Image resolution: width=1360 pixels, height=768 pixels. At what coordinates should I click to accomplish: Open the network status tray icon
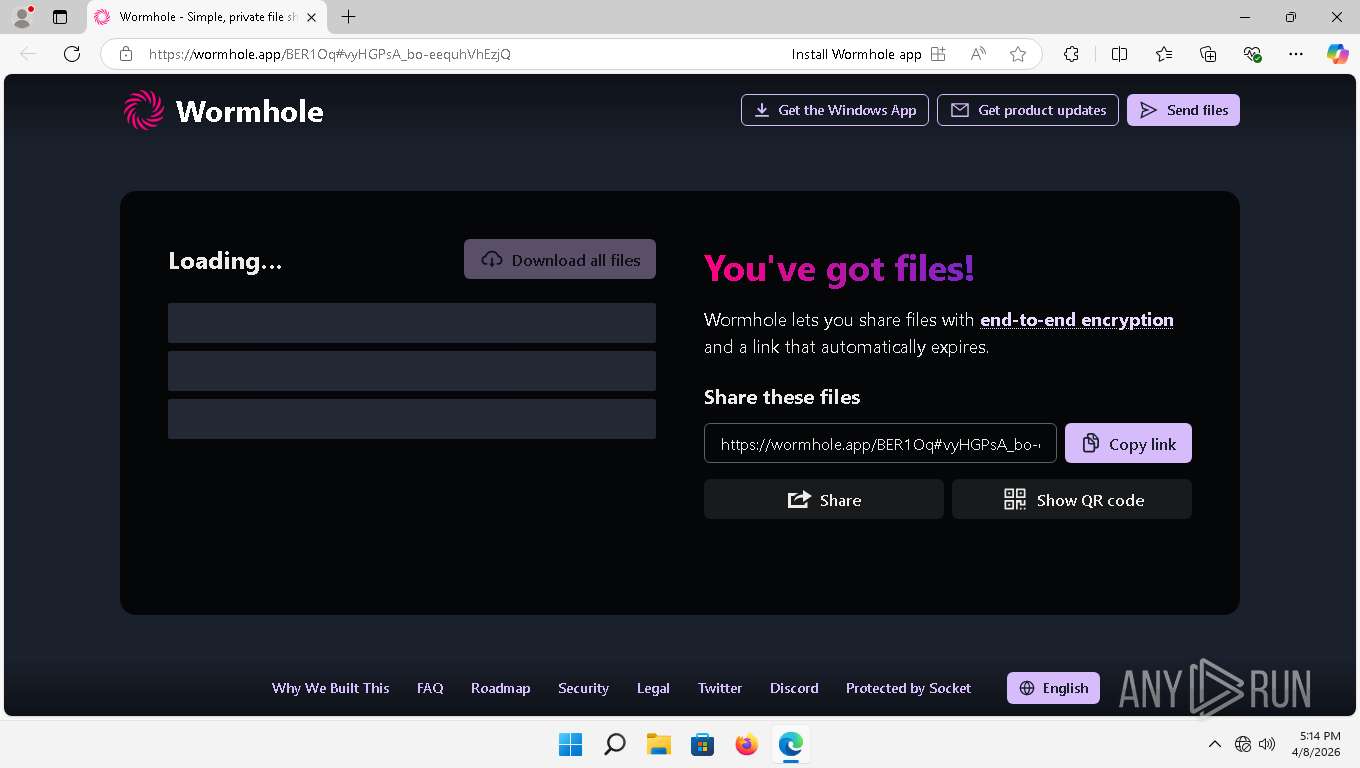1243,744
